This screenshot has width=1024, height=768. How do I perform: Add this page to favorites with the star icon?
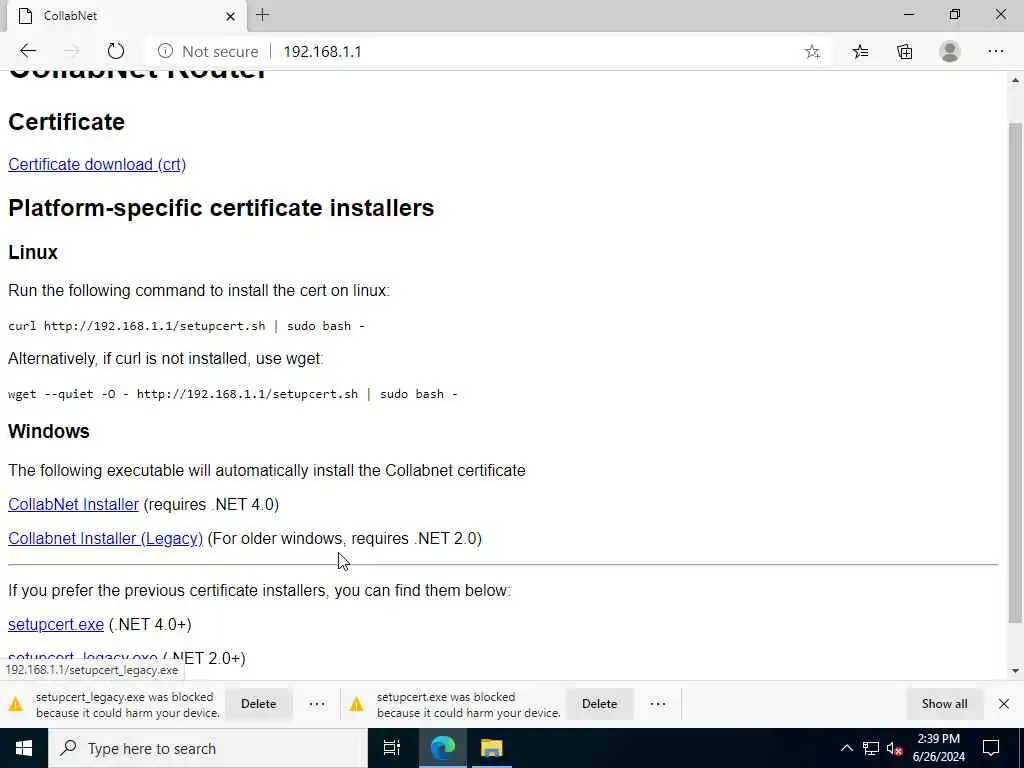point(812,52)
